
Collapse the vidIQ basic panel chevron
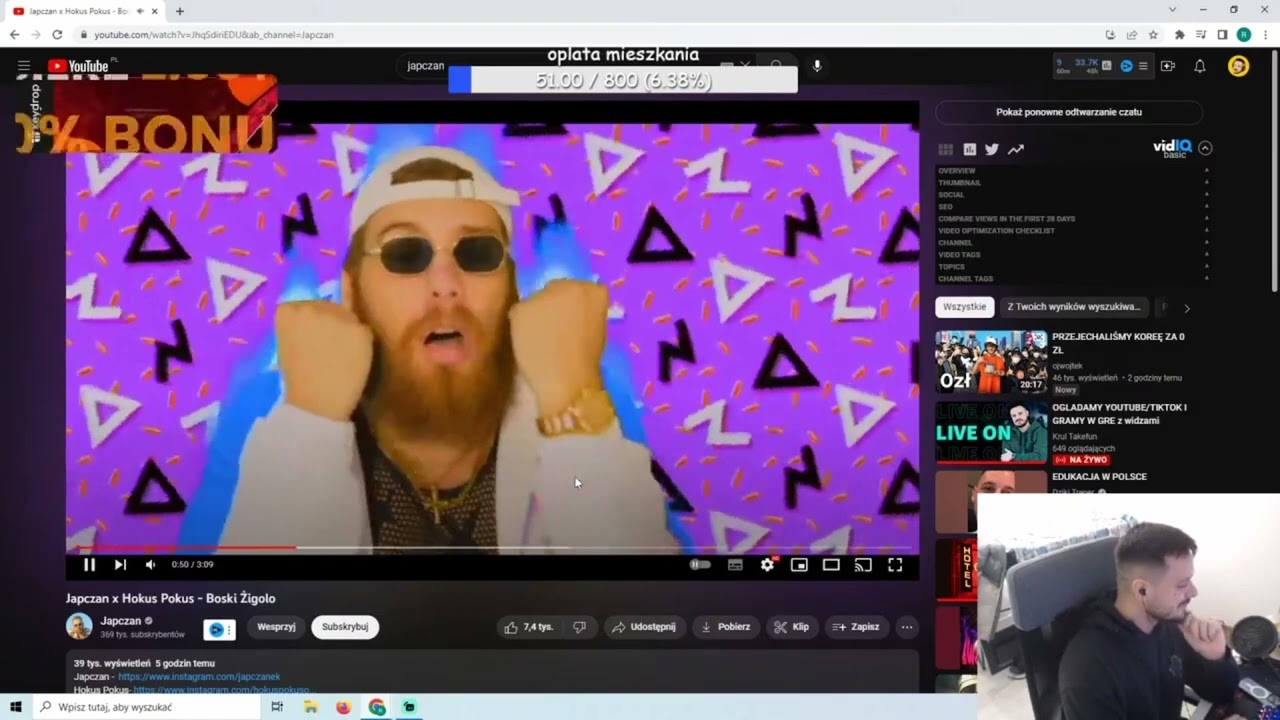pyautogui.click(x=1205, y=148)
